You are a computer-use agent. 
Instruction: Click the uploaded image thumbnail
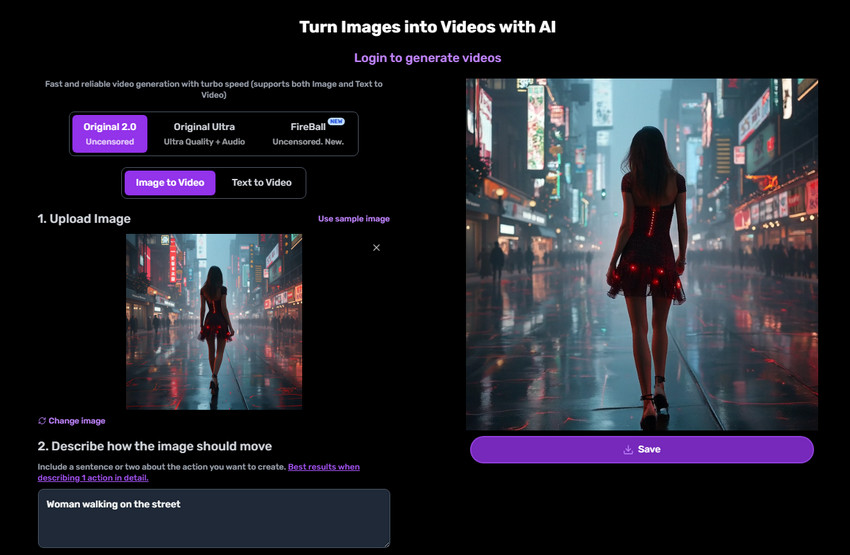pyautogui.click(x=214, y=321)
